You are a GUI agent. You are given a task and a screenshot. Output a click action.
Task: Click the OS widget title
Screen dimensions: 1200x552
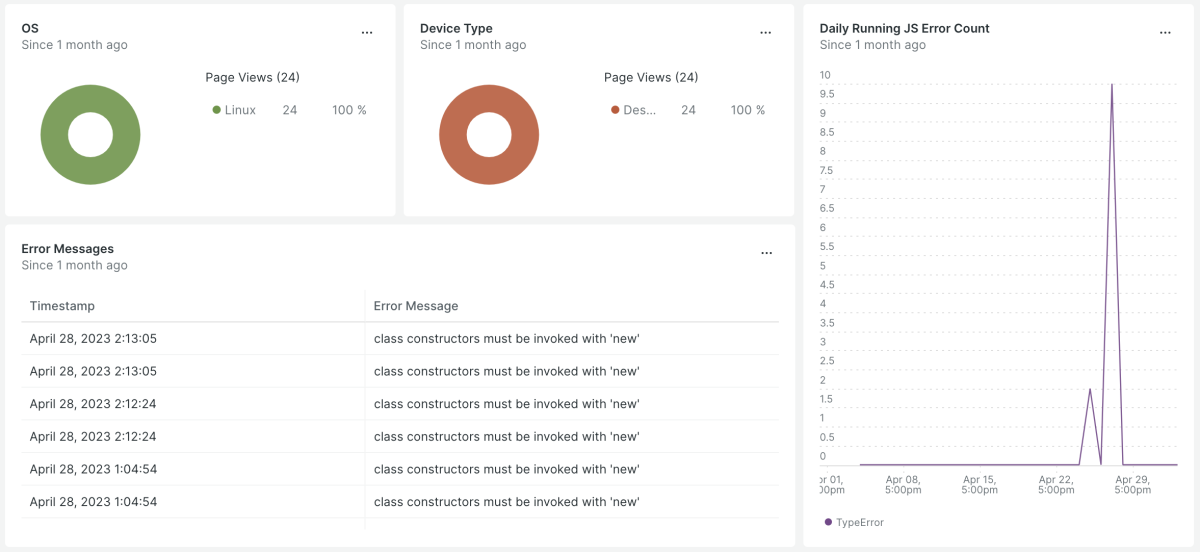[30, 28]
